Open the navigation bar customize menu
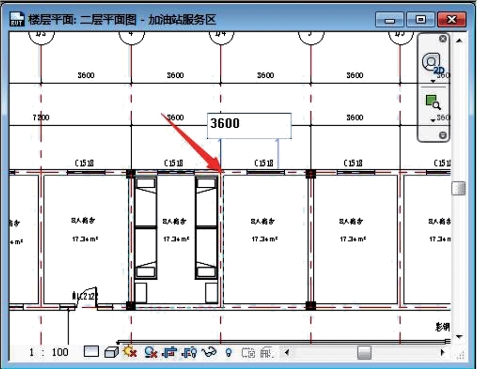Viewport: 477px width, 369px height. tap(443, 135)
